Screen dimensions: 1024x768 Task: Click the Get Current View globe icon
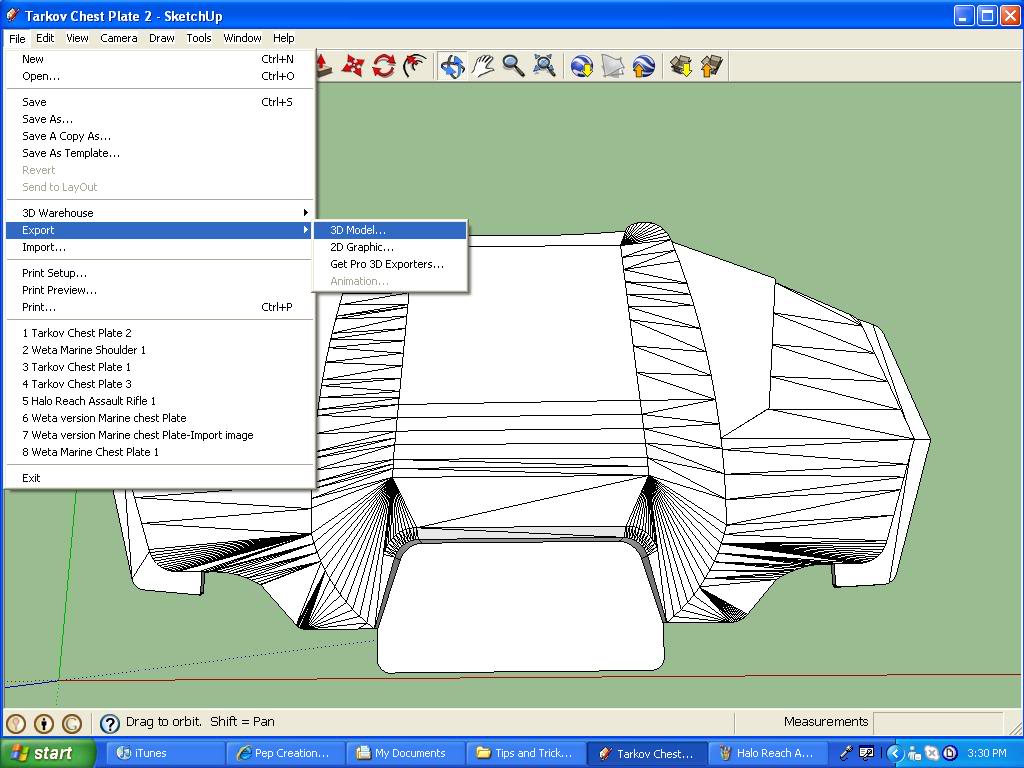pyautogui.click(x=582, y=65)
